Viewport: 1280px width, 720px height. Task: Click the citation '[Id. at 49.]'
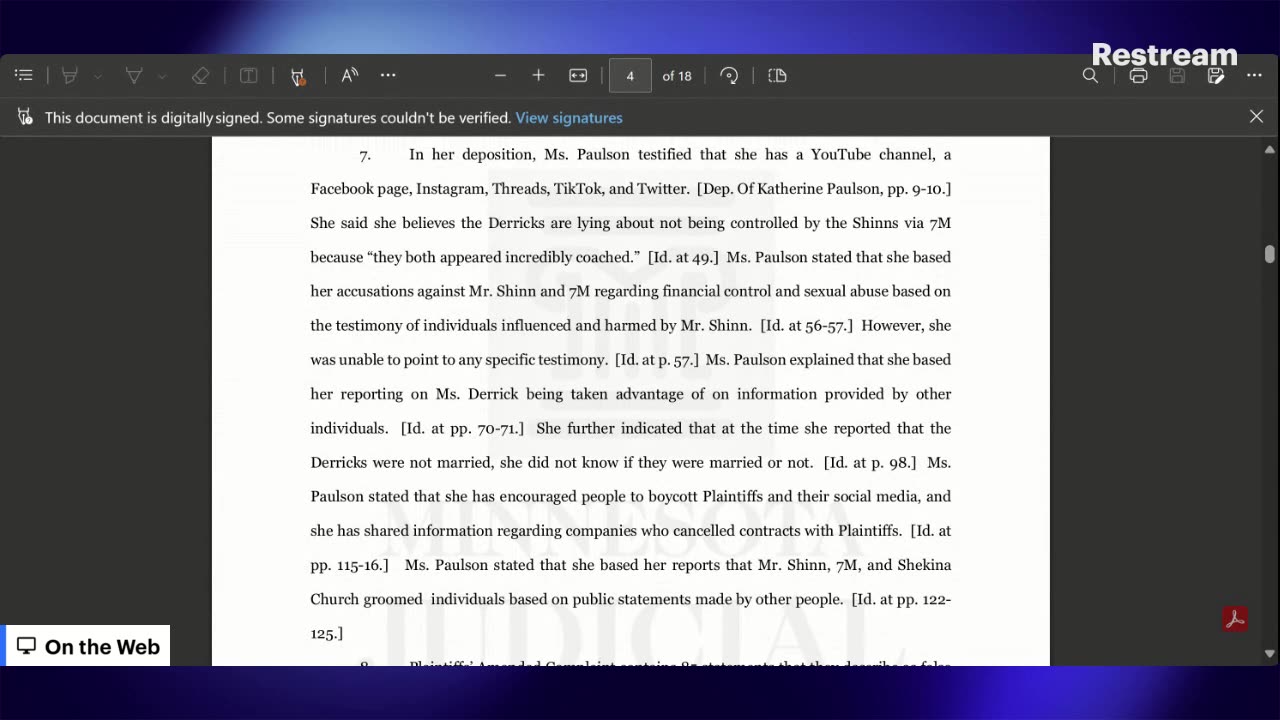[x=683, y=257]
